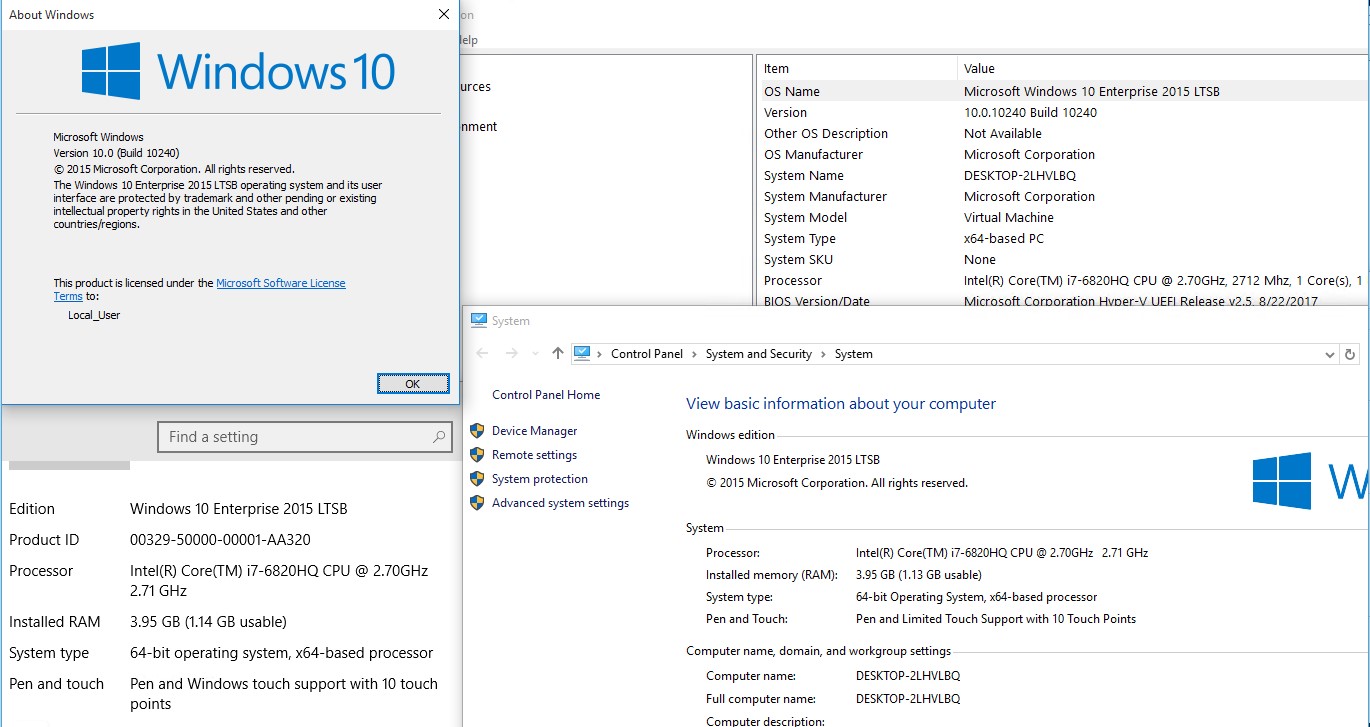Open the recent locations dropdown arrow
This screenshot has width=1370, height=727.
click(x=534, y=354)
